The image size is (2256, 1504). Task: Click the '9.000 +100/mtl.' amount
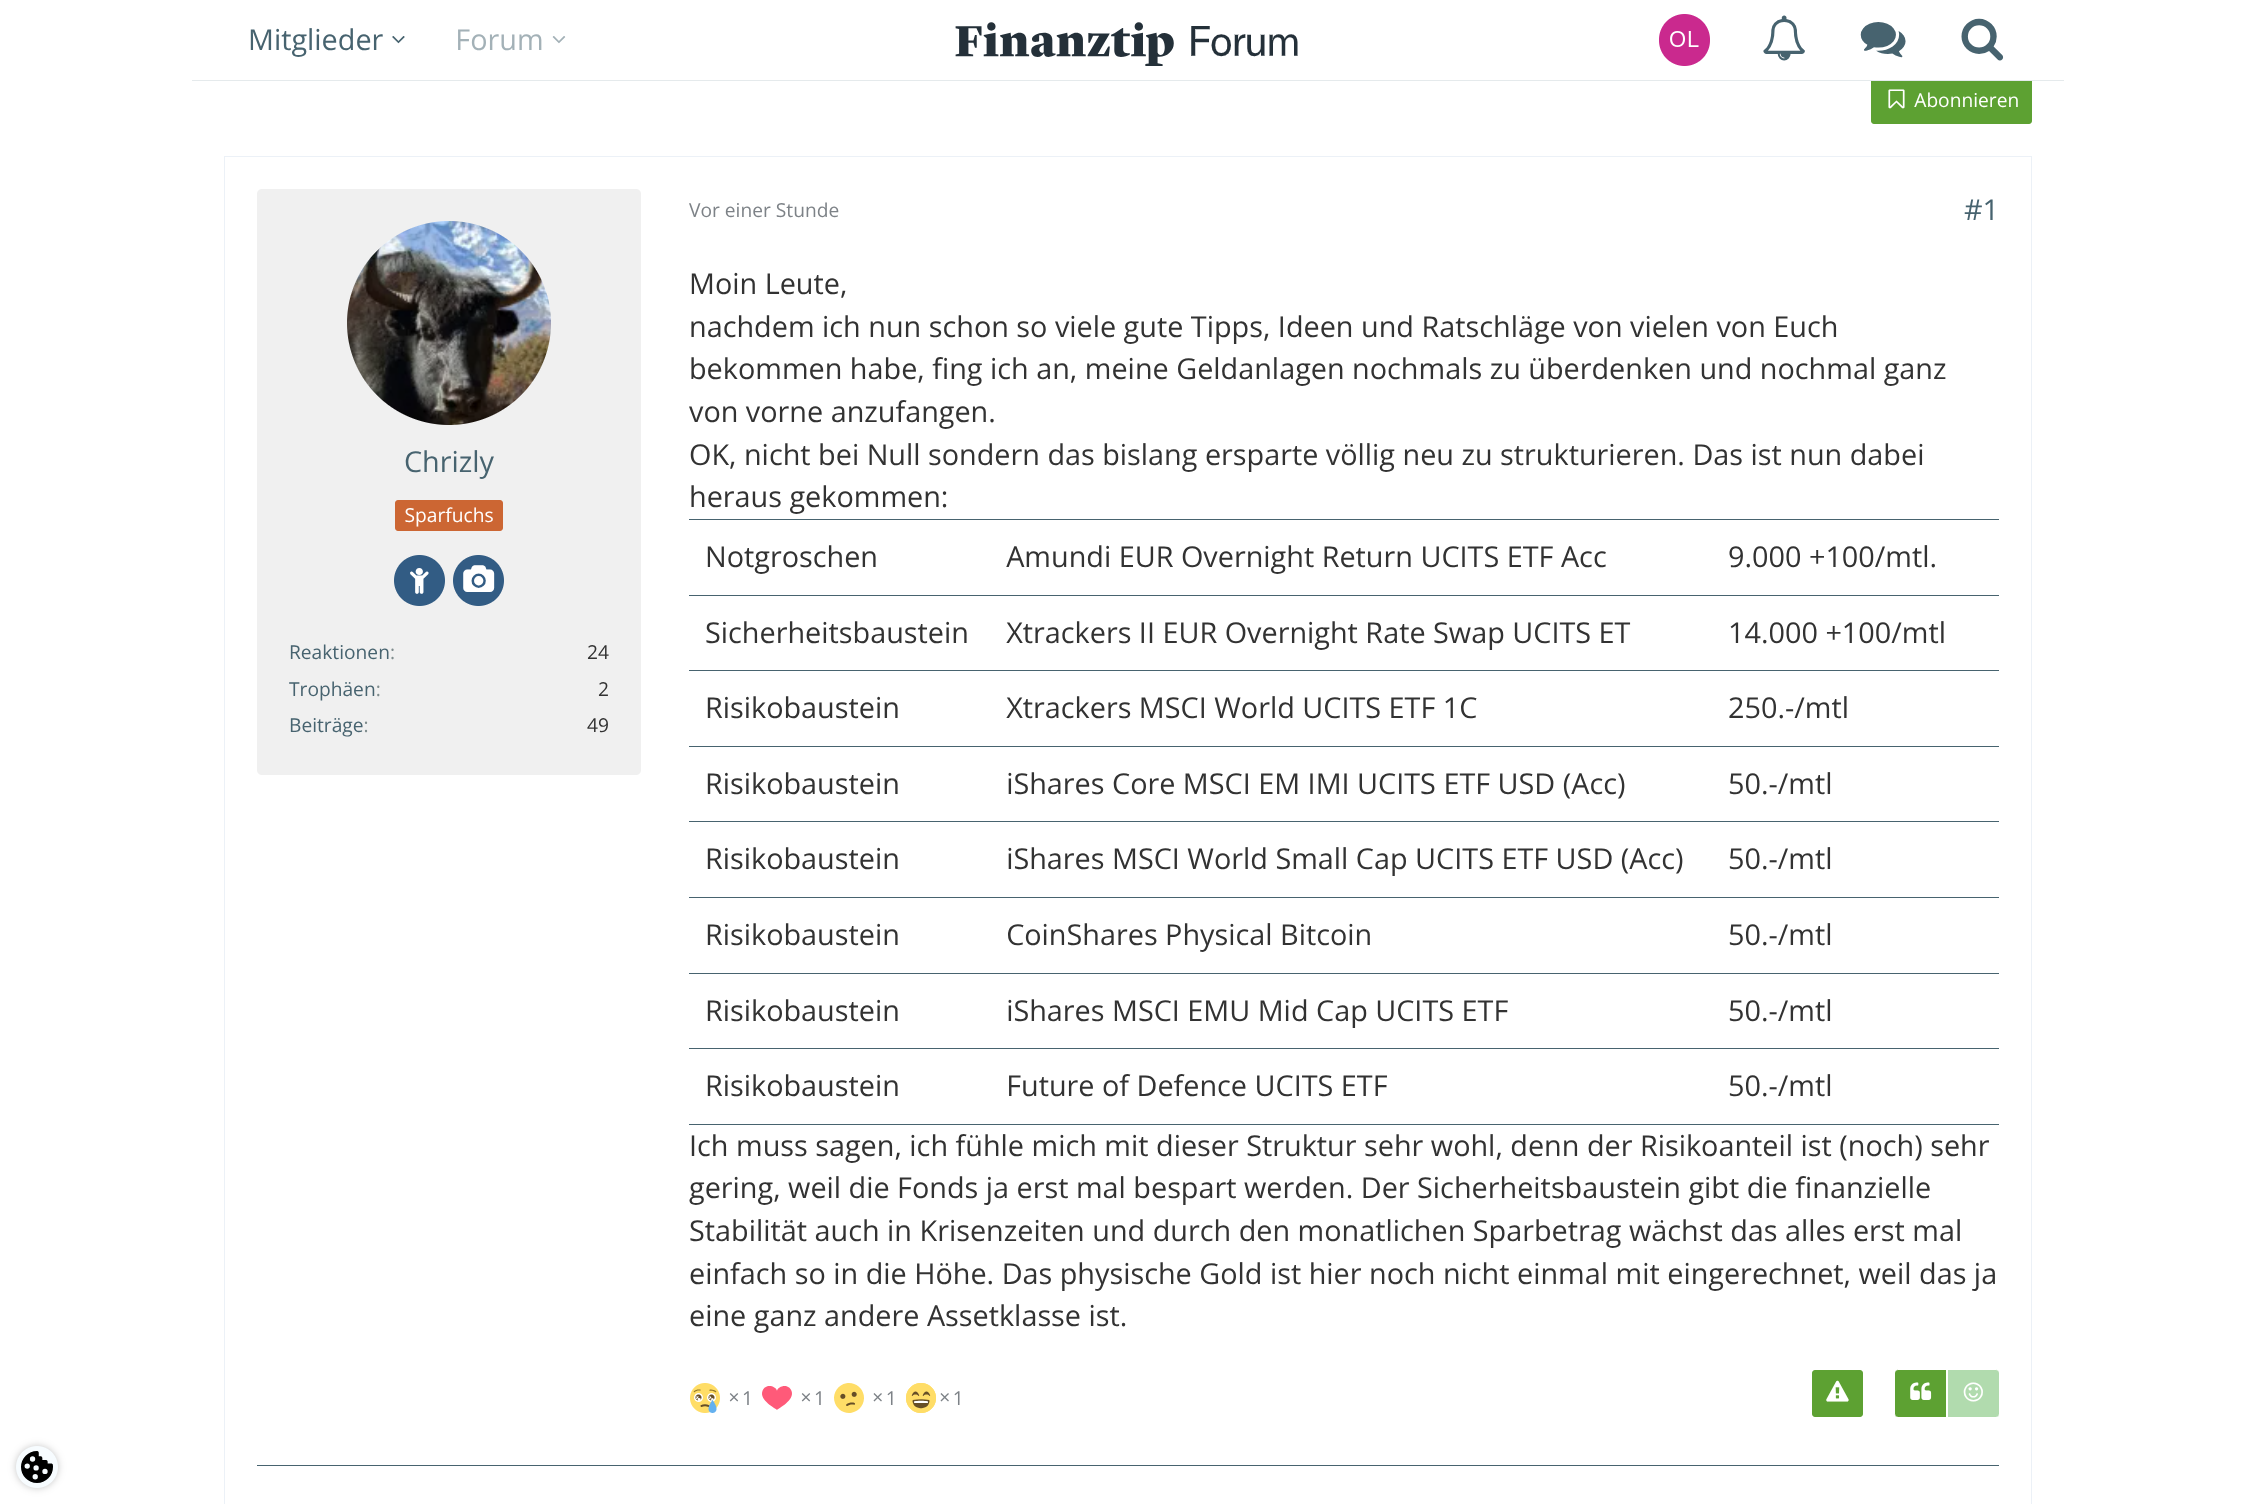click(1832, 557)
